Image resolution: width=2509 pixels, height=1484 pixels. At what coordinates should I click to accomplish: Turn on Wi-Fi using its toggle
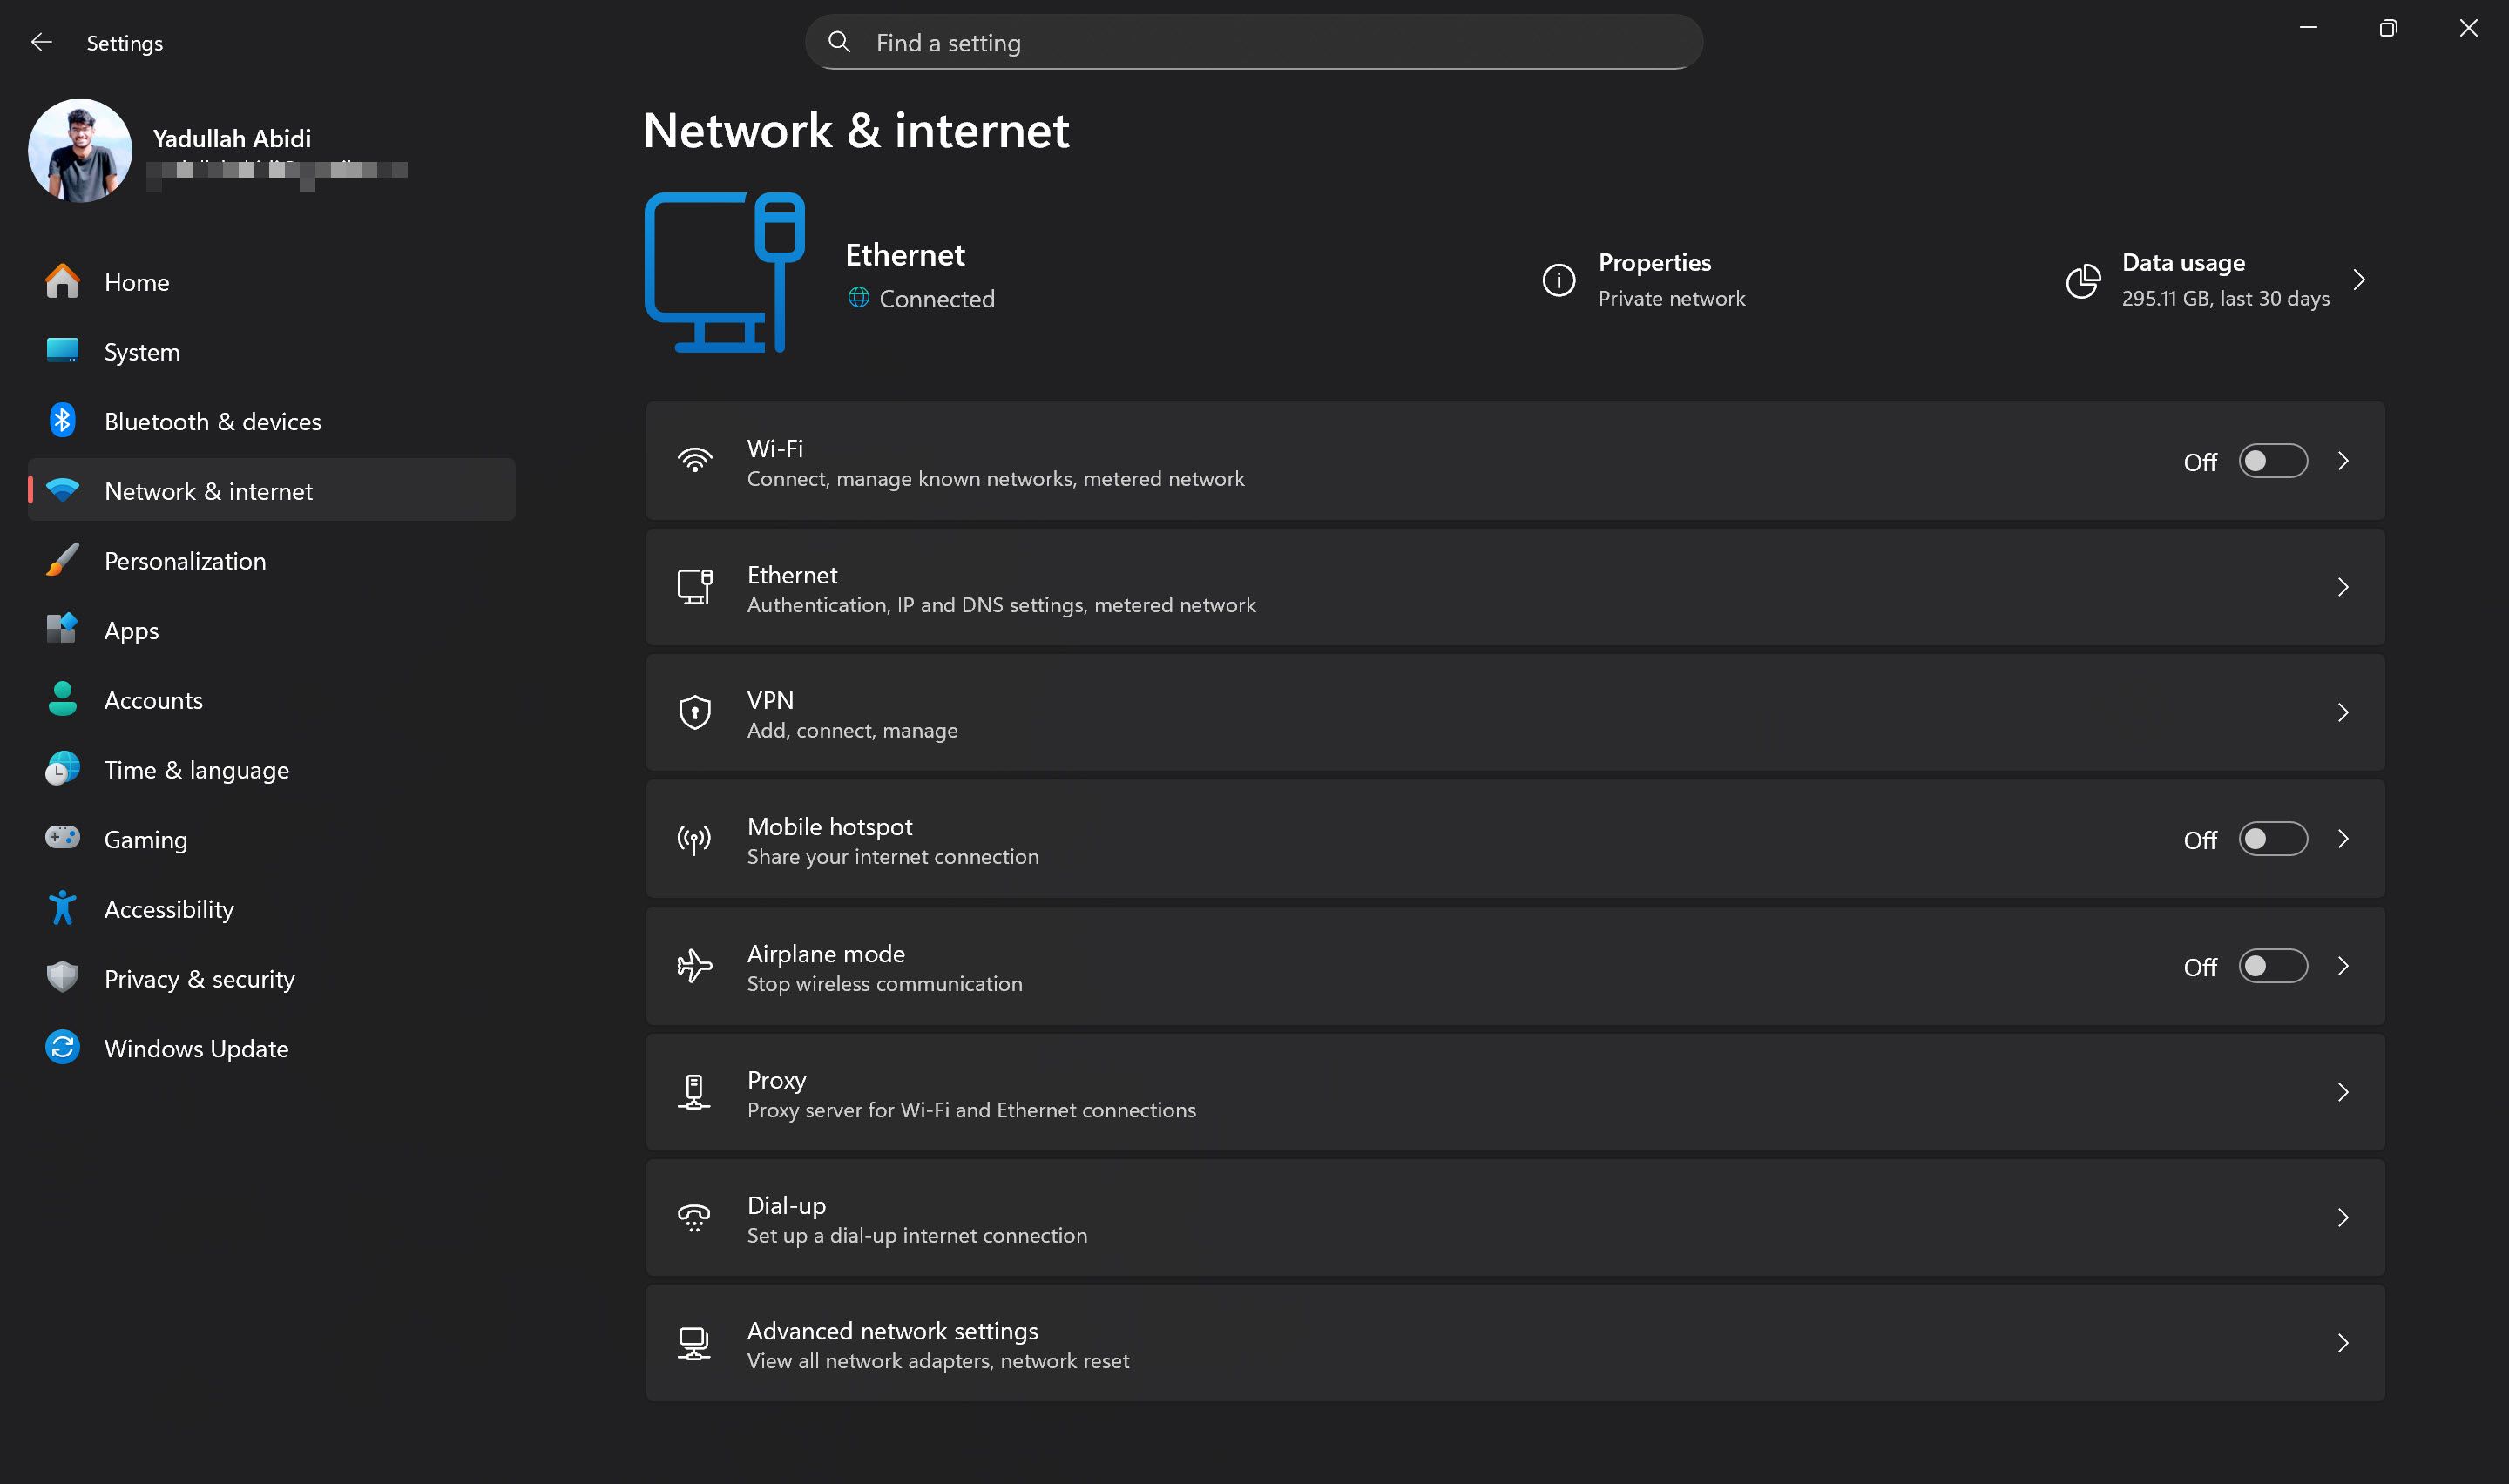click(x=2271, y=461)
